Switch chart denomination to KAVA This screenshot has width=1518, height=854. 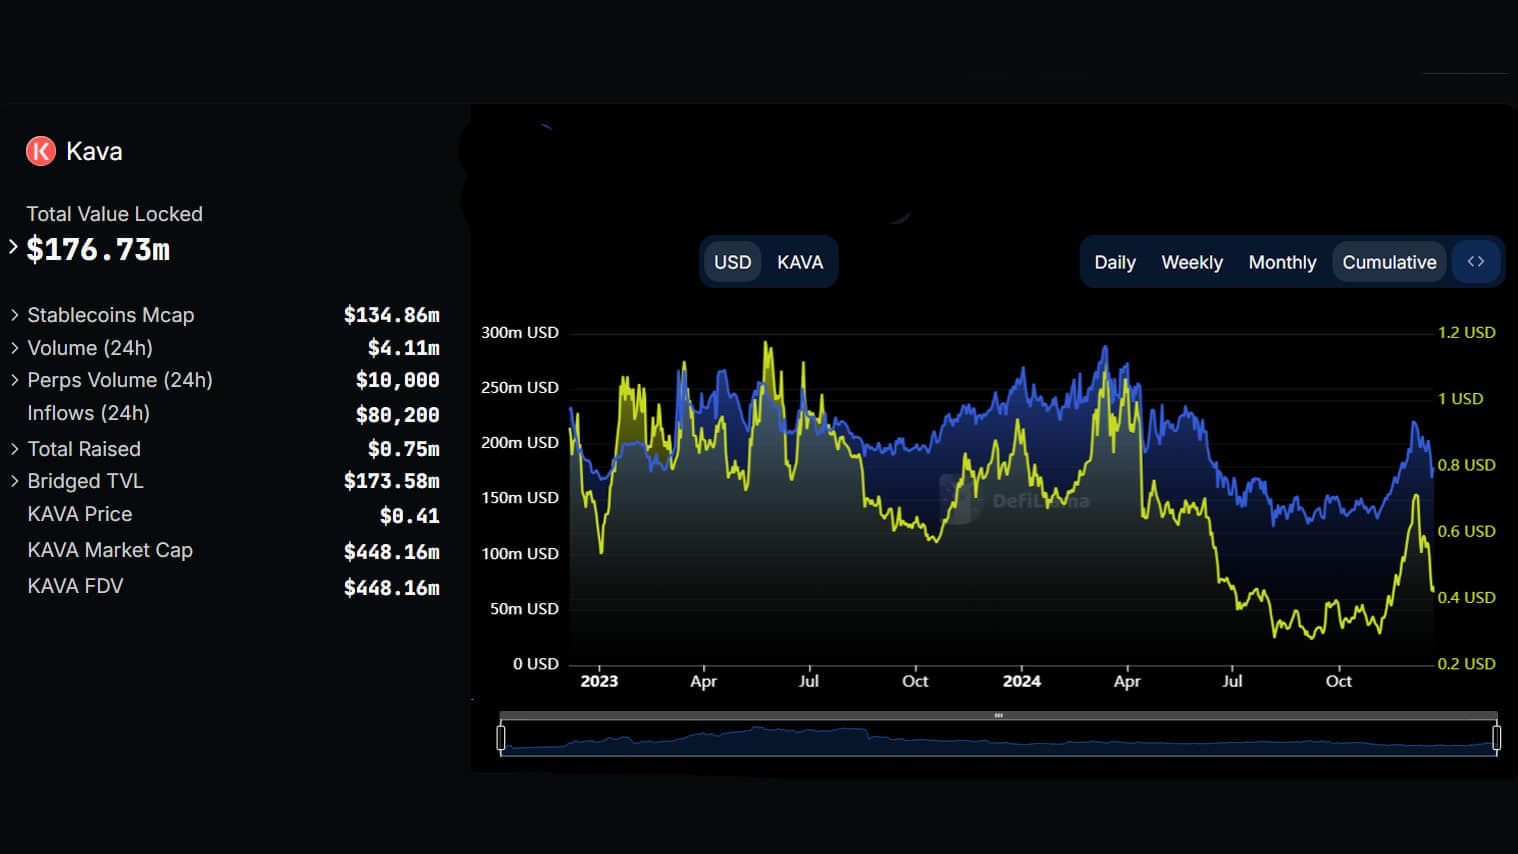coord(800,262)
